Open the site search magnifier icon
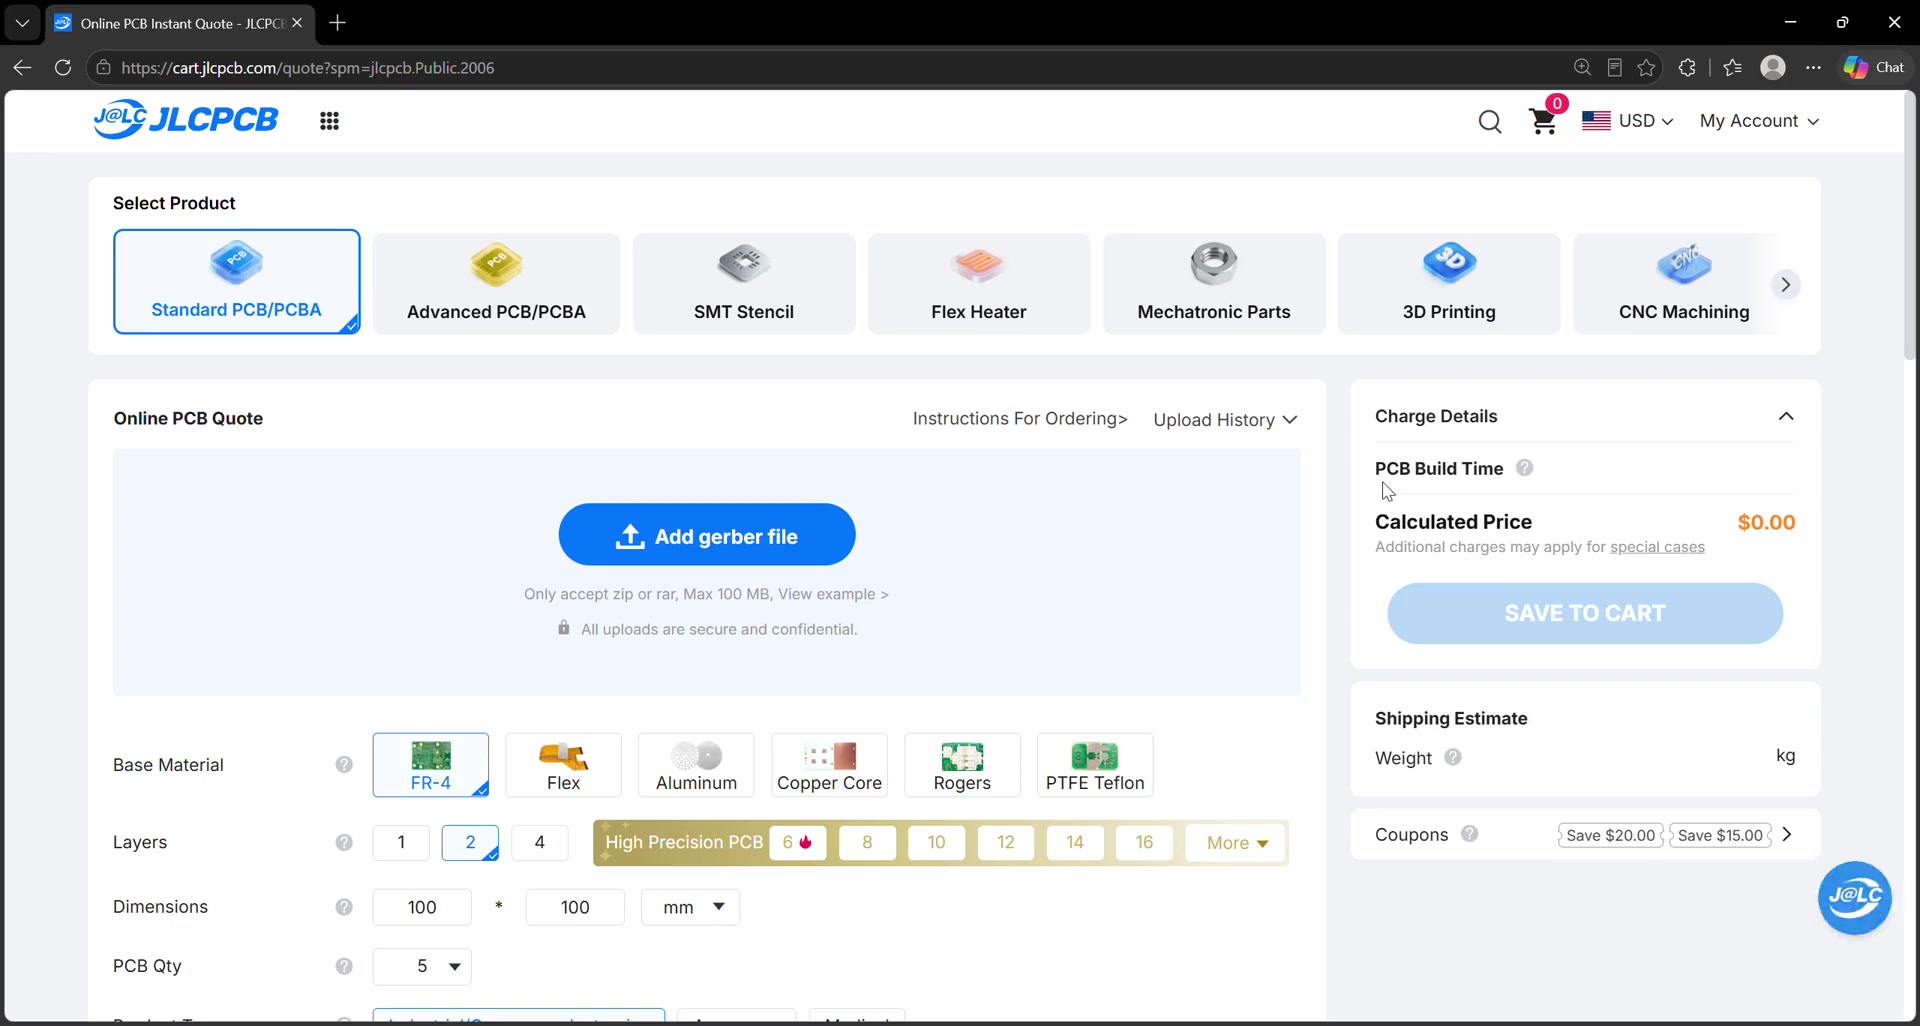The image size is (1920, 1026). 1490,121
